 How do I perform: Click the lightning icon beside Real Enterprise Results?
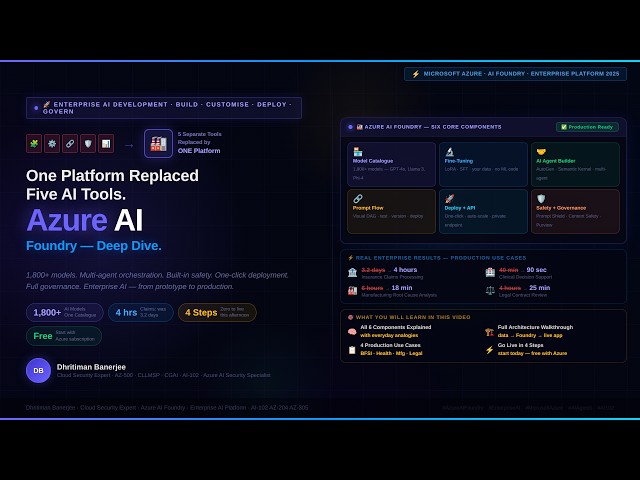tap(350, 258)
